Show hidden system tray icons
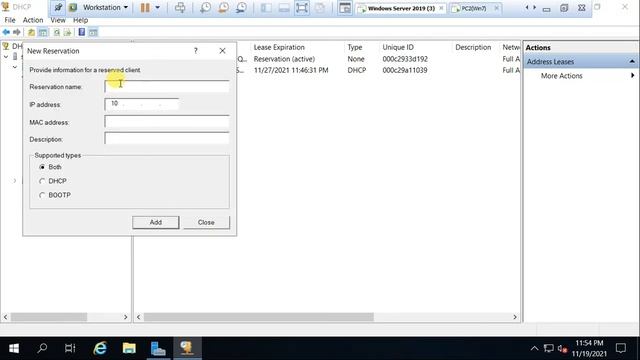The image size is (640, 360). click(534, 348)
